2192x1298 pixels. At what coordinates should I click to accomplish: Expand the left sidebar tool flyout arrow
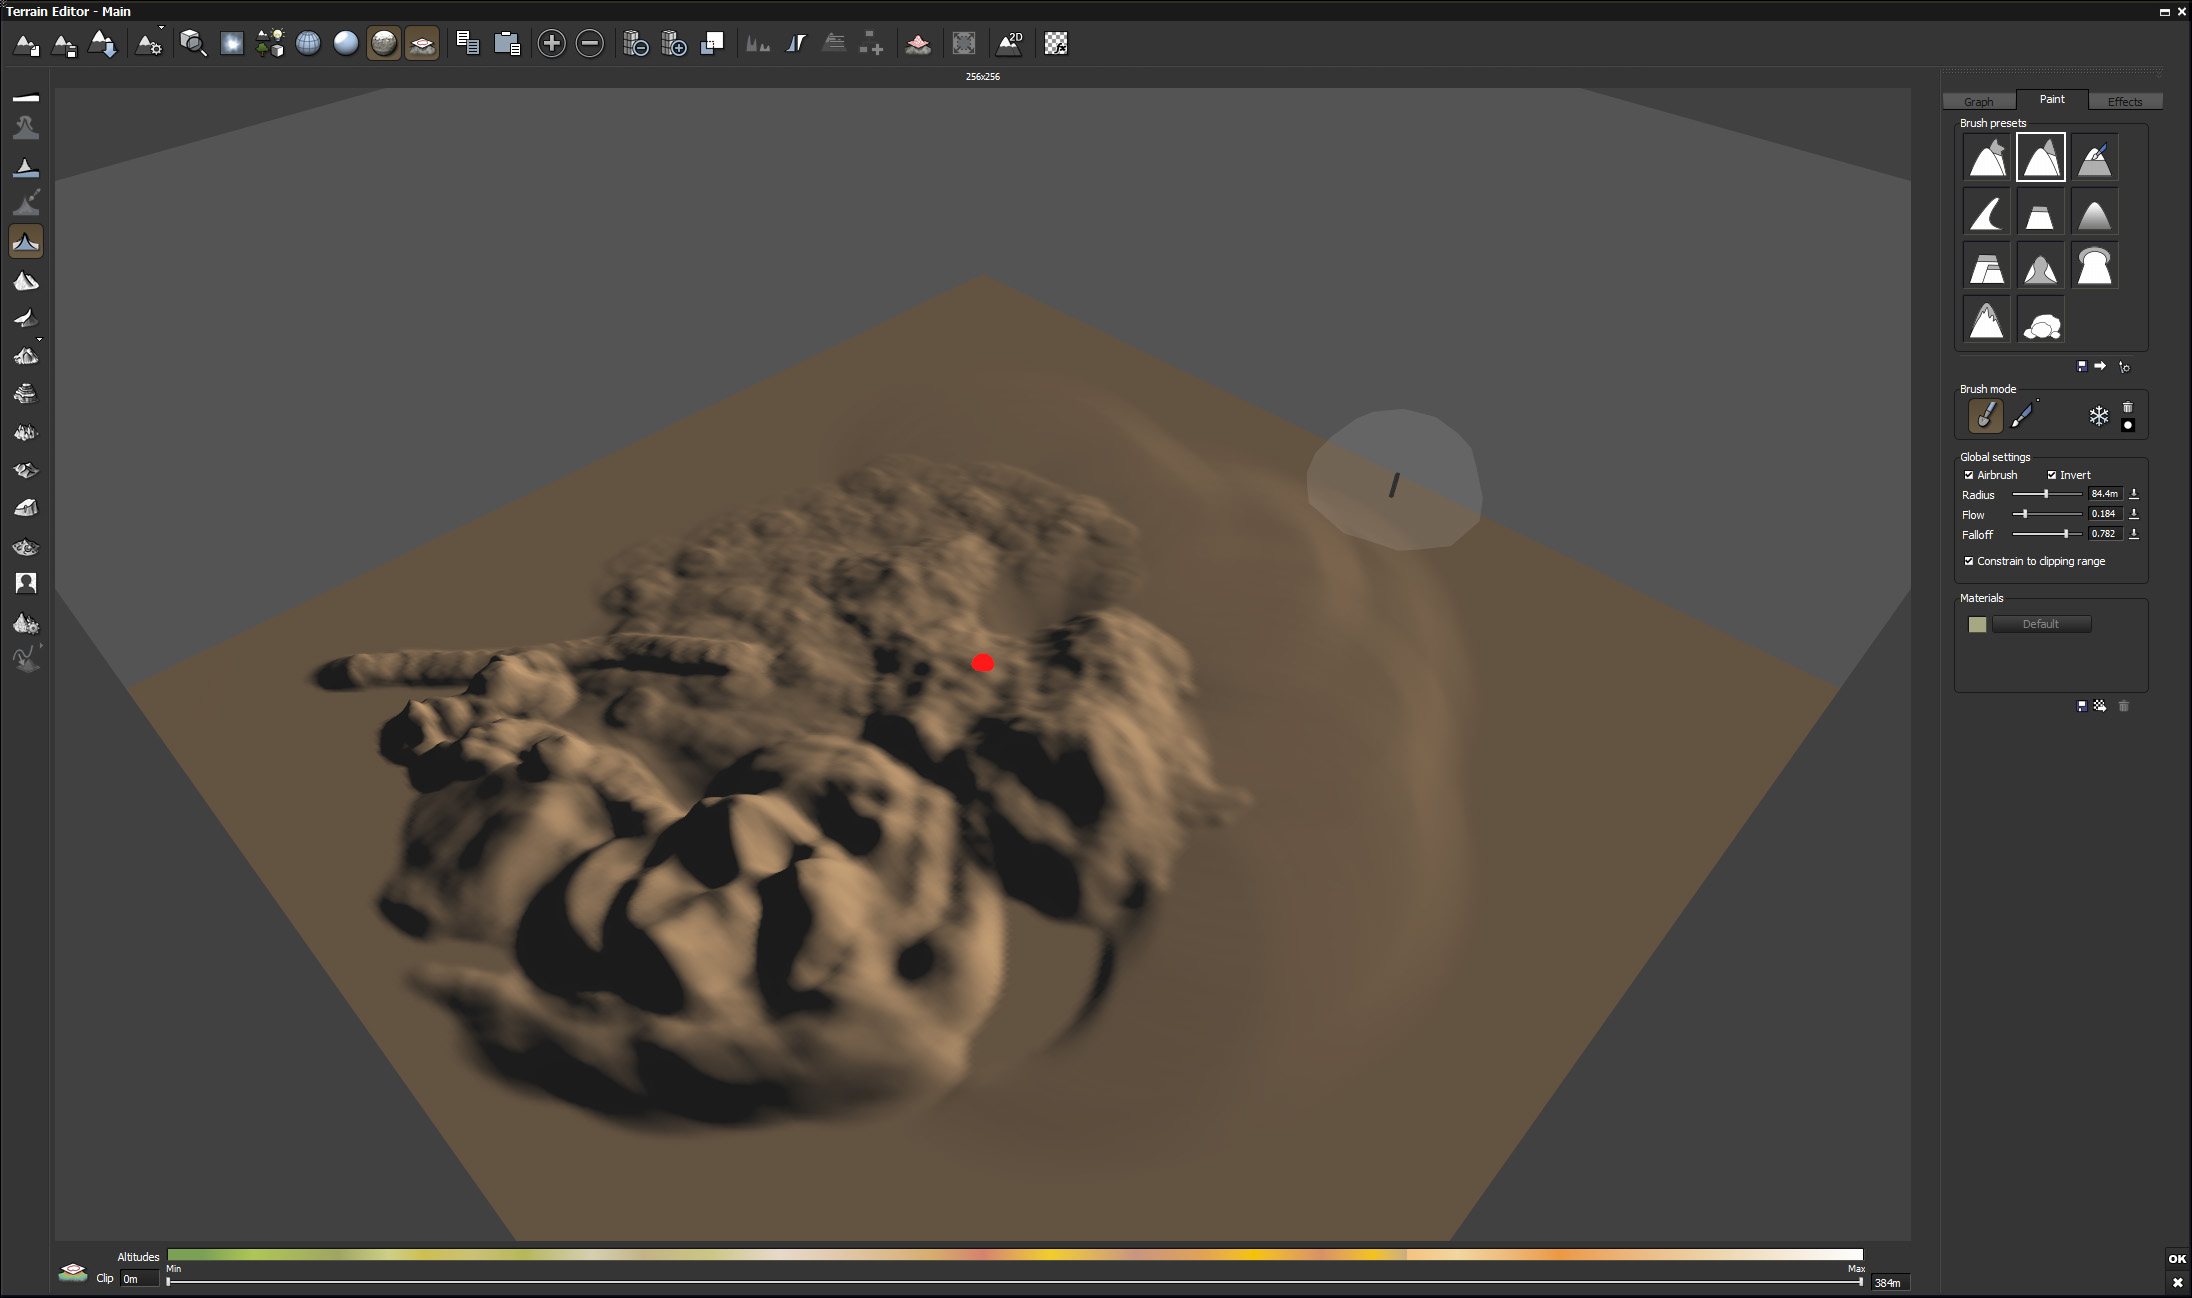[x=39, y=340]
